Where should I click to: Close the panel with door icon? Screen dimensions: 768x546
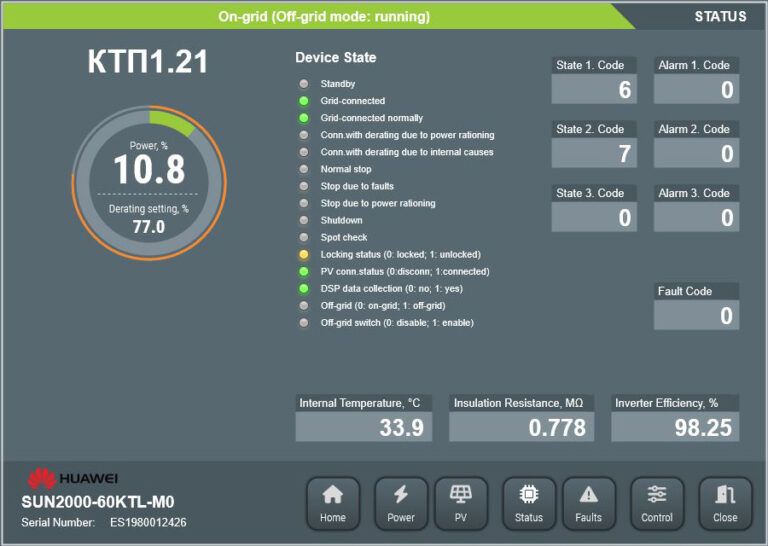click(x=725, y=503)
